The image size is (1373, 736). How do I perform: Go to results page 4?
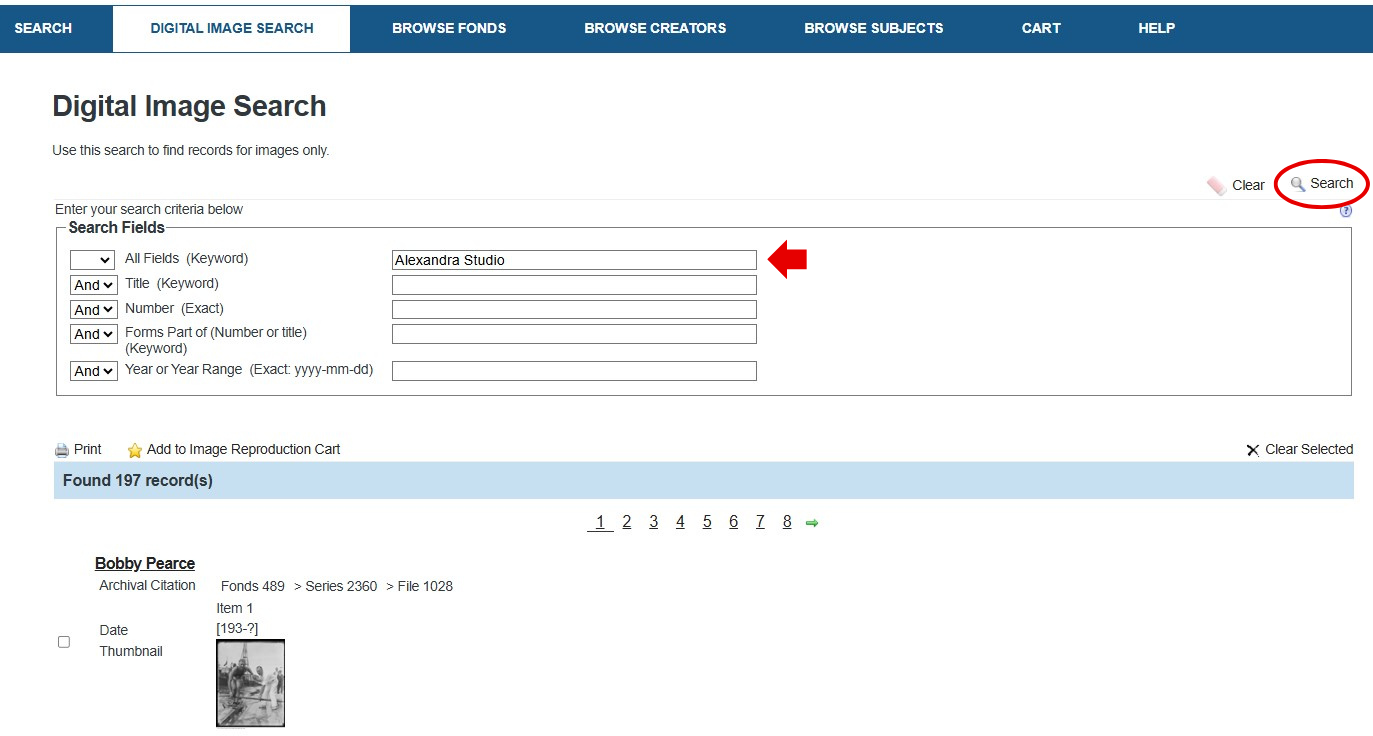tap(680, 522)
